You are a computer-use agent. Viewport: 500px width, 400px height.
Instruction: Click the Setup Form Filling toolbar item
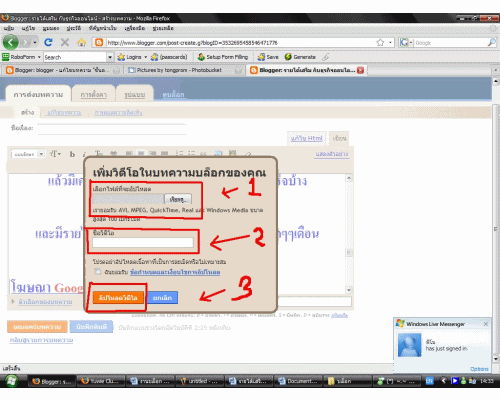(223, 57)
